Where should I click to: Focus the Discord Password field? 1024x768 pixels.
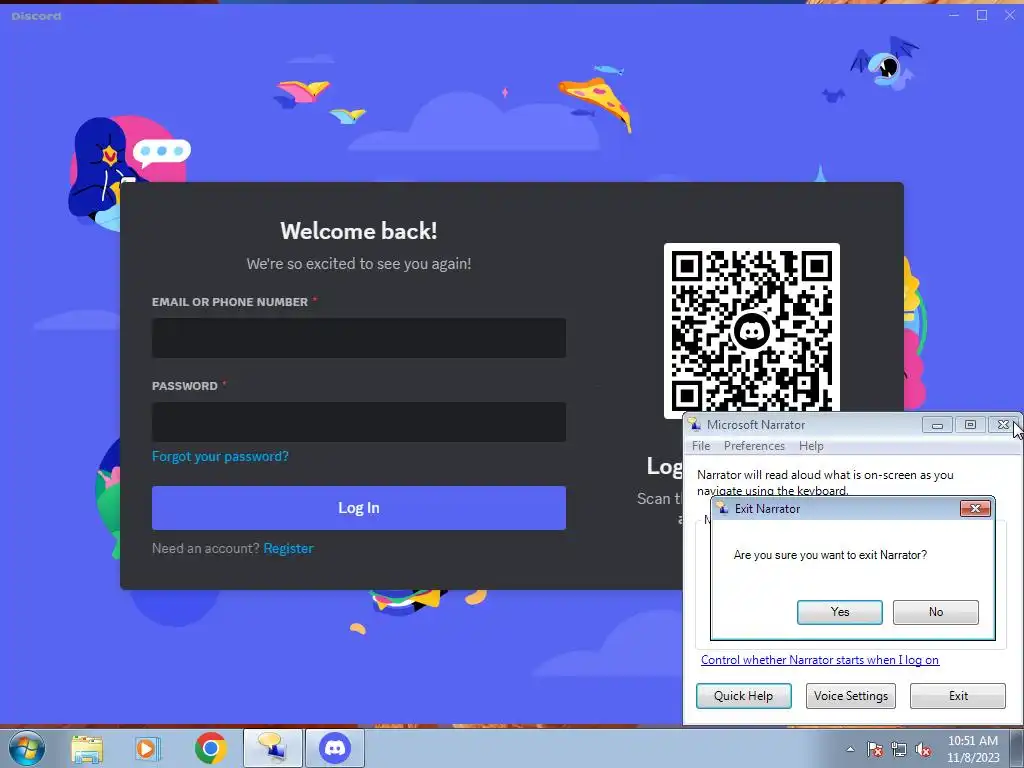click(x=359, y=422)
